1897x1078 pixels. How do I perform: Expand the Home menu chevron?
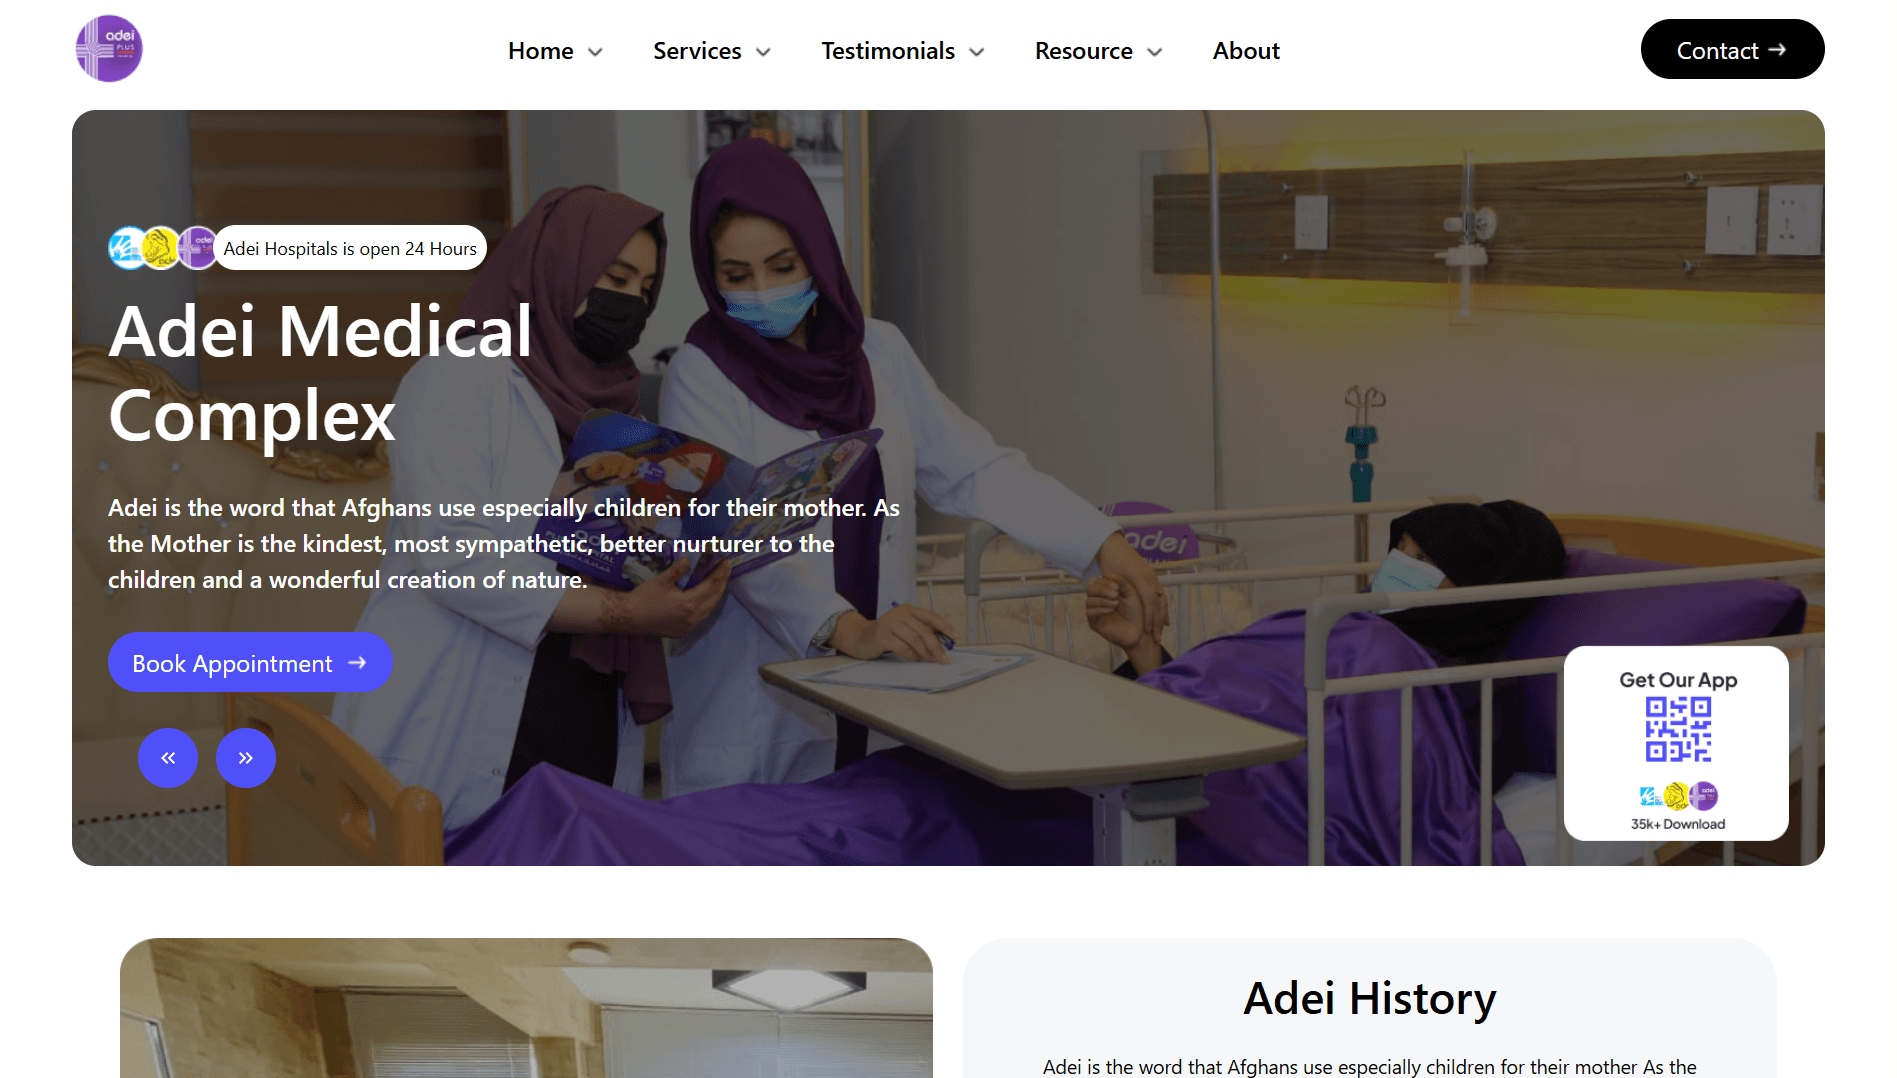click(595, 52)
